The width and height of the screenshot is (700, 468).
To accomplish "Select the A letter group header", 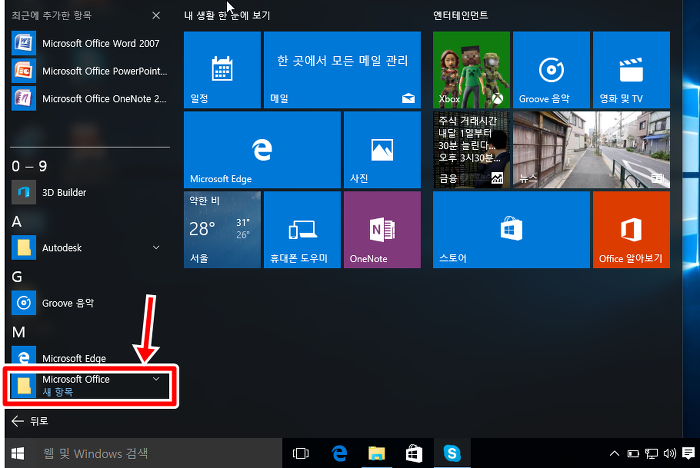I will (x=17, y=221).
